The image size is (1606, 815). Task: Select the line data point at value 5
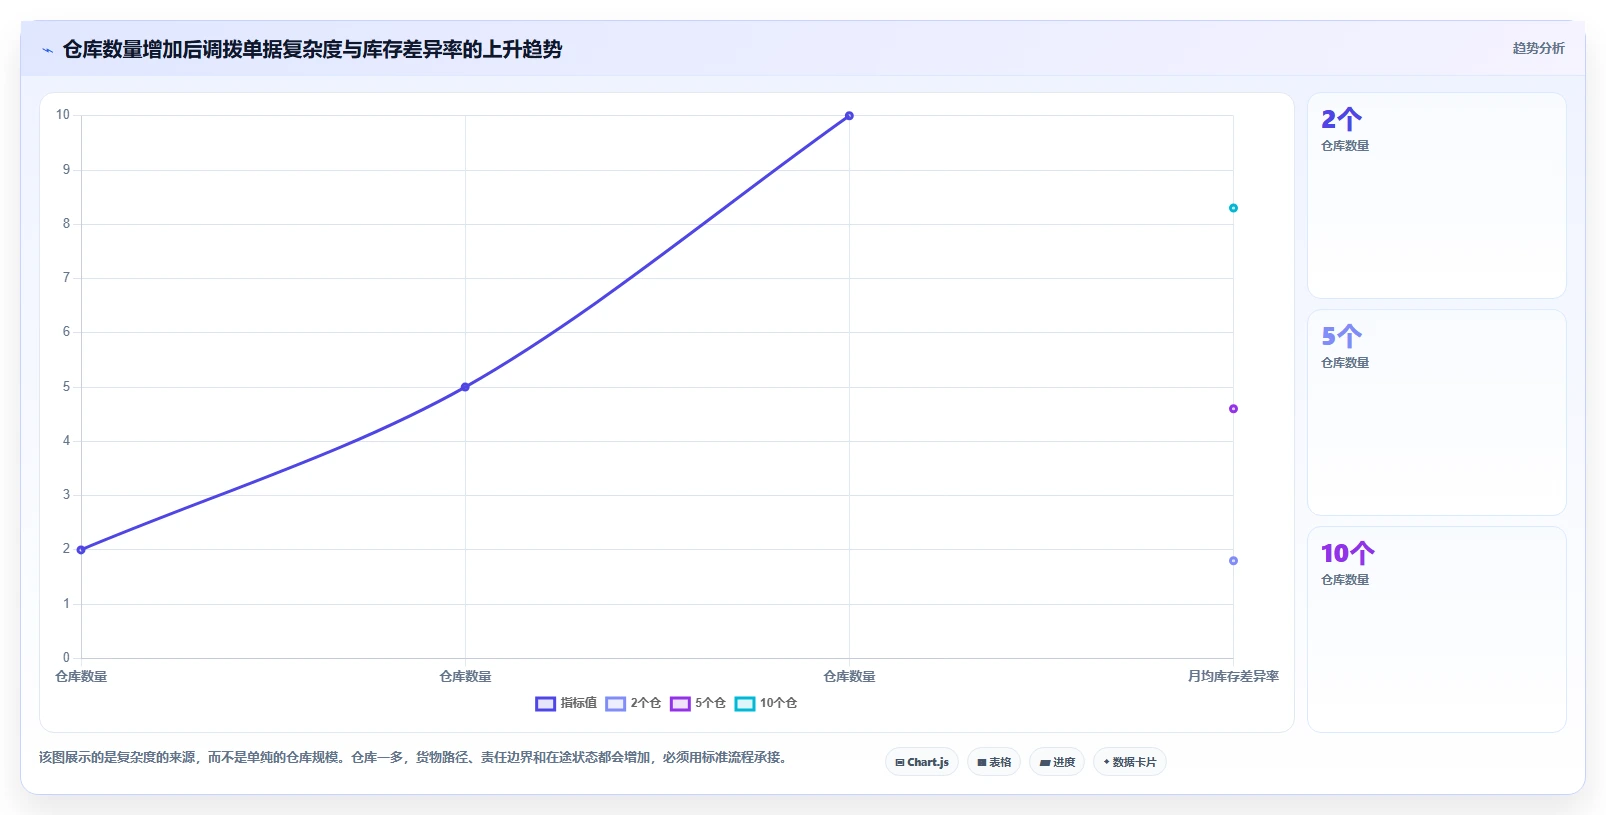pyautogui.click(x=465, y=387)
